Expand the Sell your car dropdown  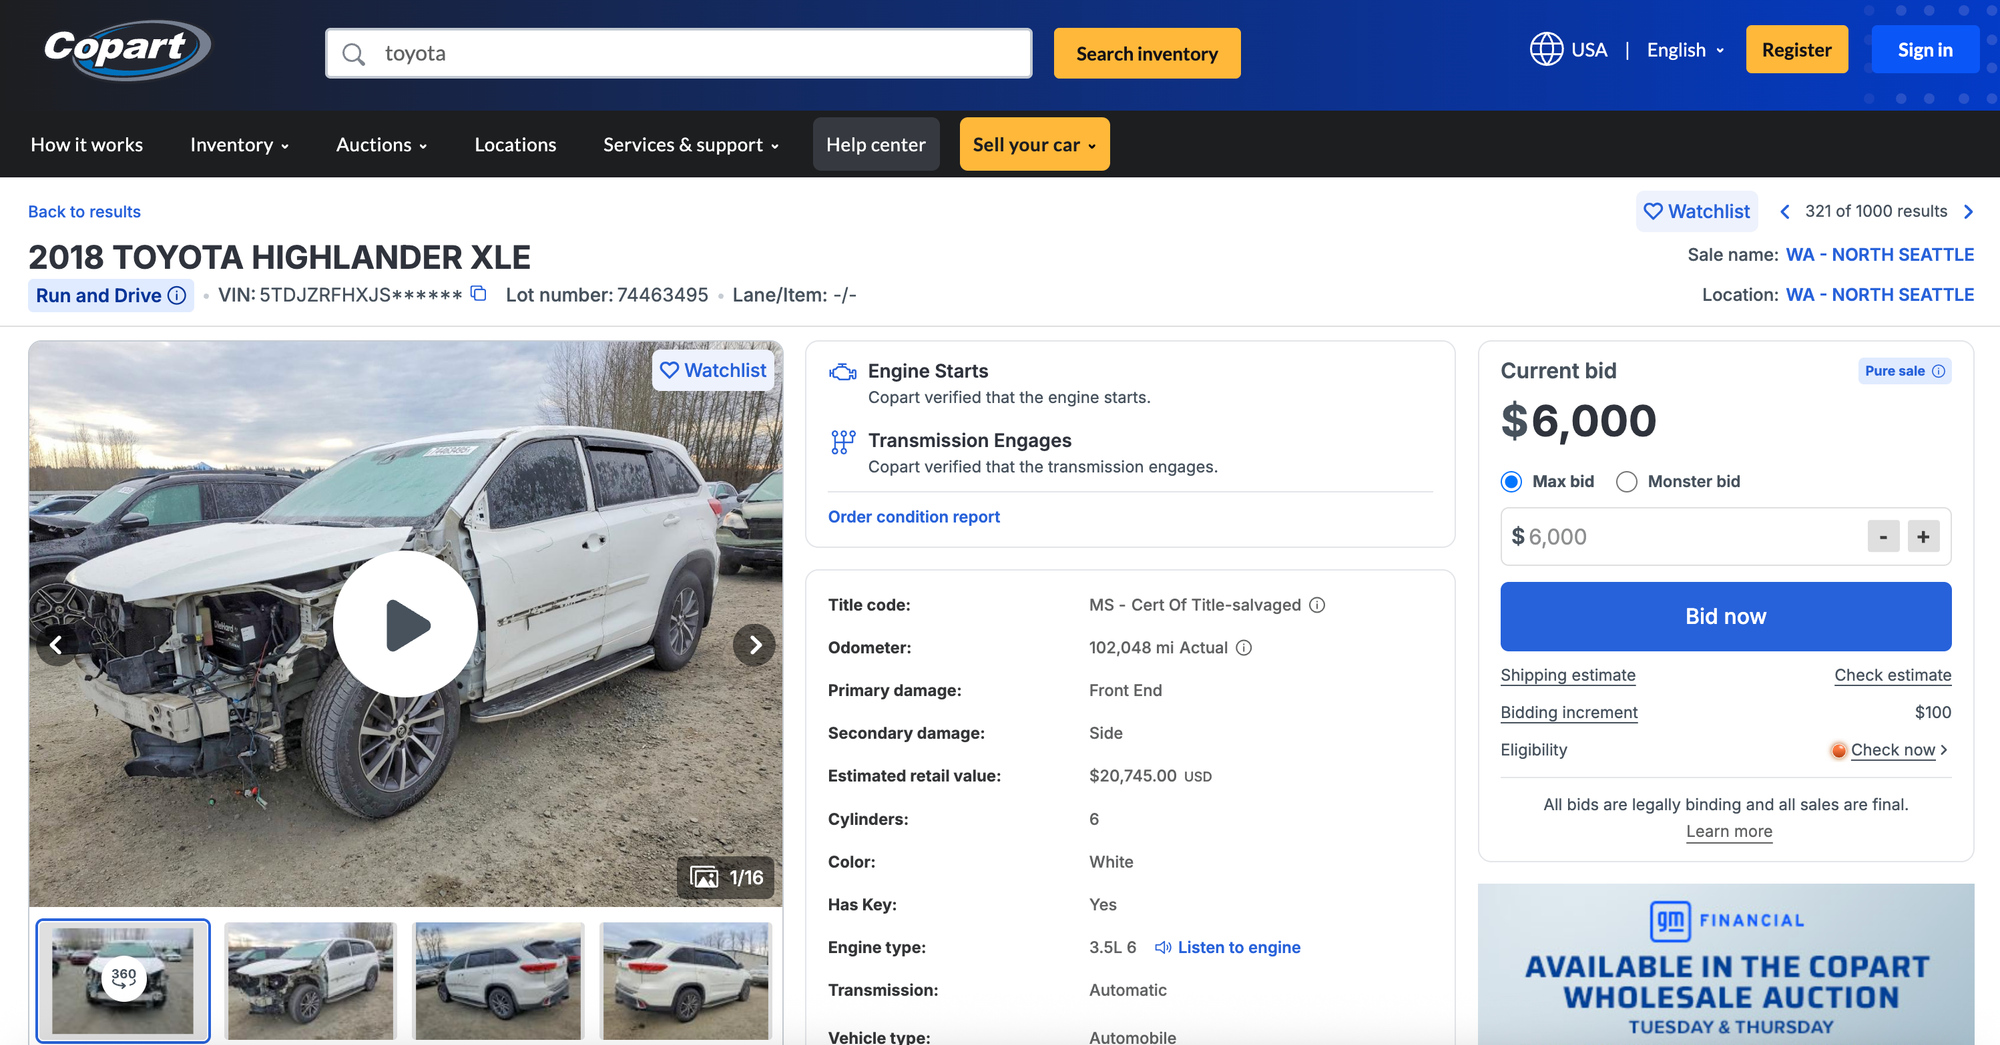1034,145
